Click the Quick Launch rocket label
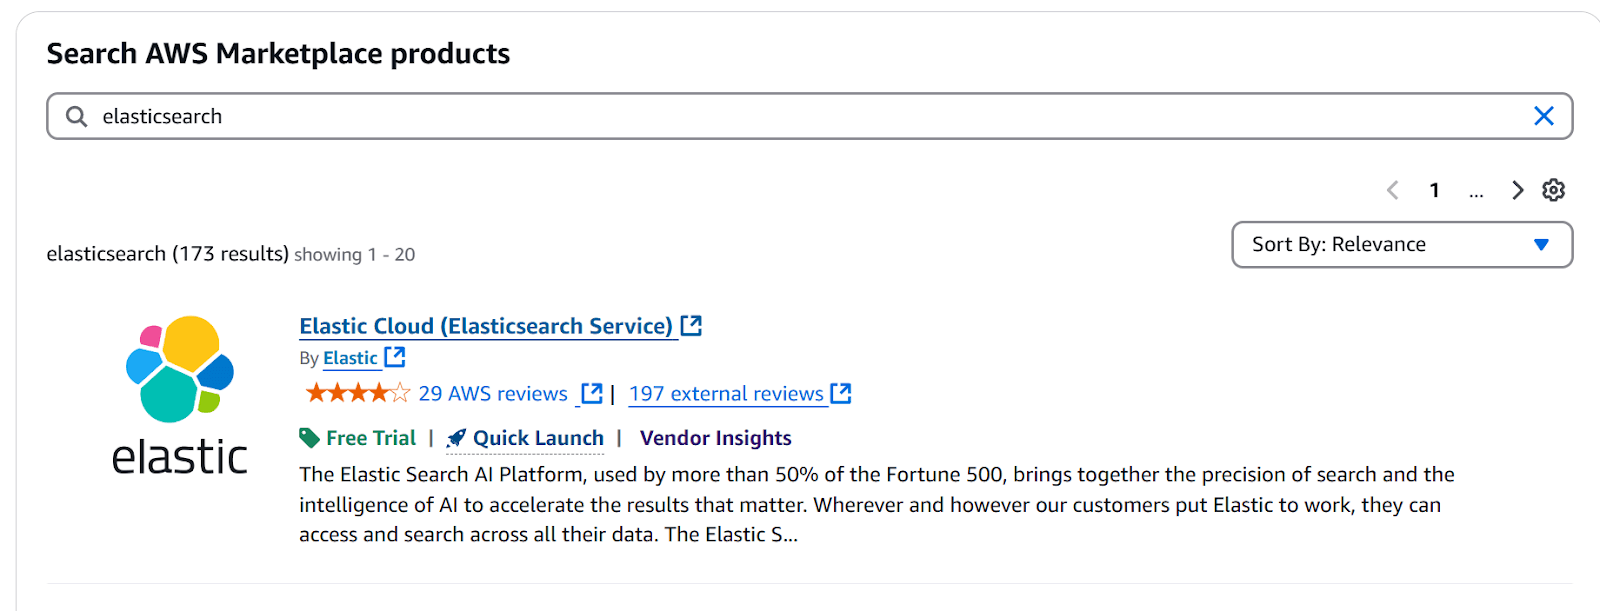1600x611 pixels. pyautogui.click(x=526, y=438)
